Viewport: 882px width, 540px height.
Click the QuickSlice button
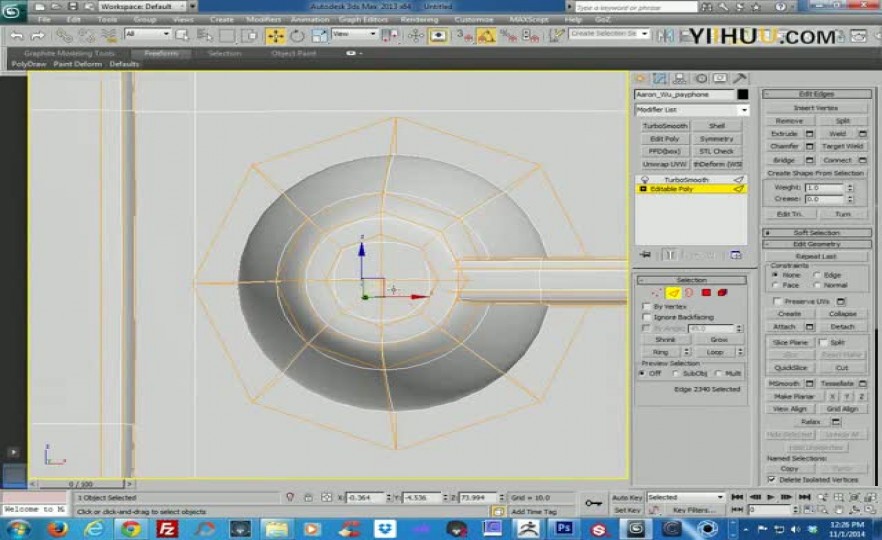[790, 368]
